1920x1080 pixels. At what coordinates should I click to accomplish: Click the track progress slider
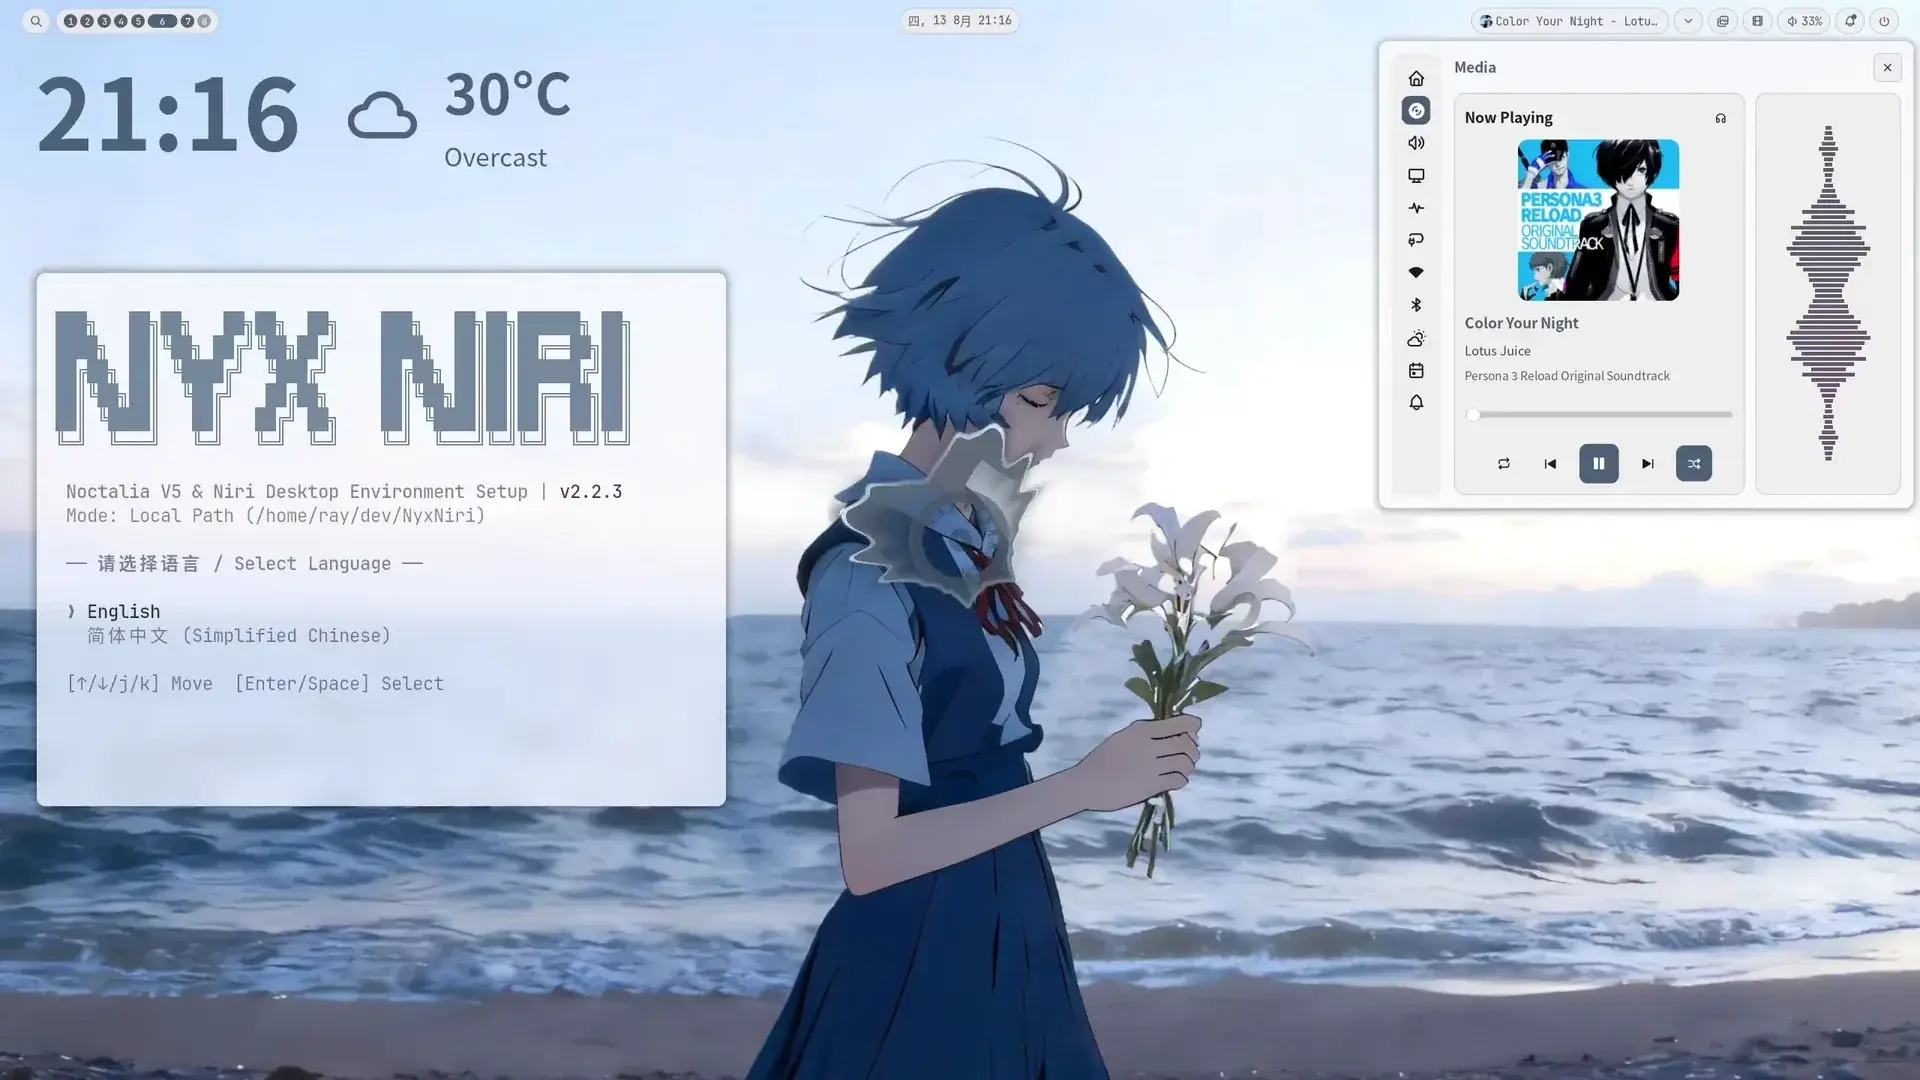click(1600, 414)
